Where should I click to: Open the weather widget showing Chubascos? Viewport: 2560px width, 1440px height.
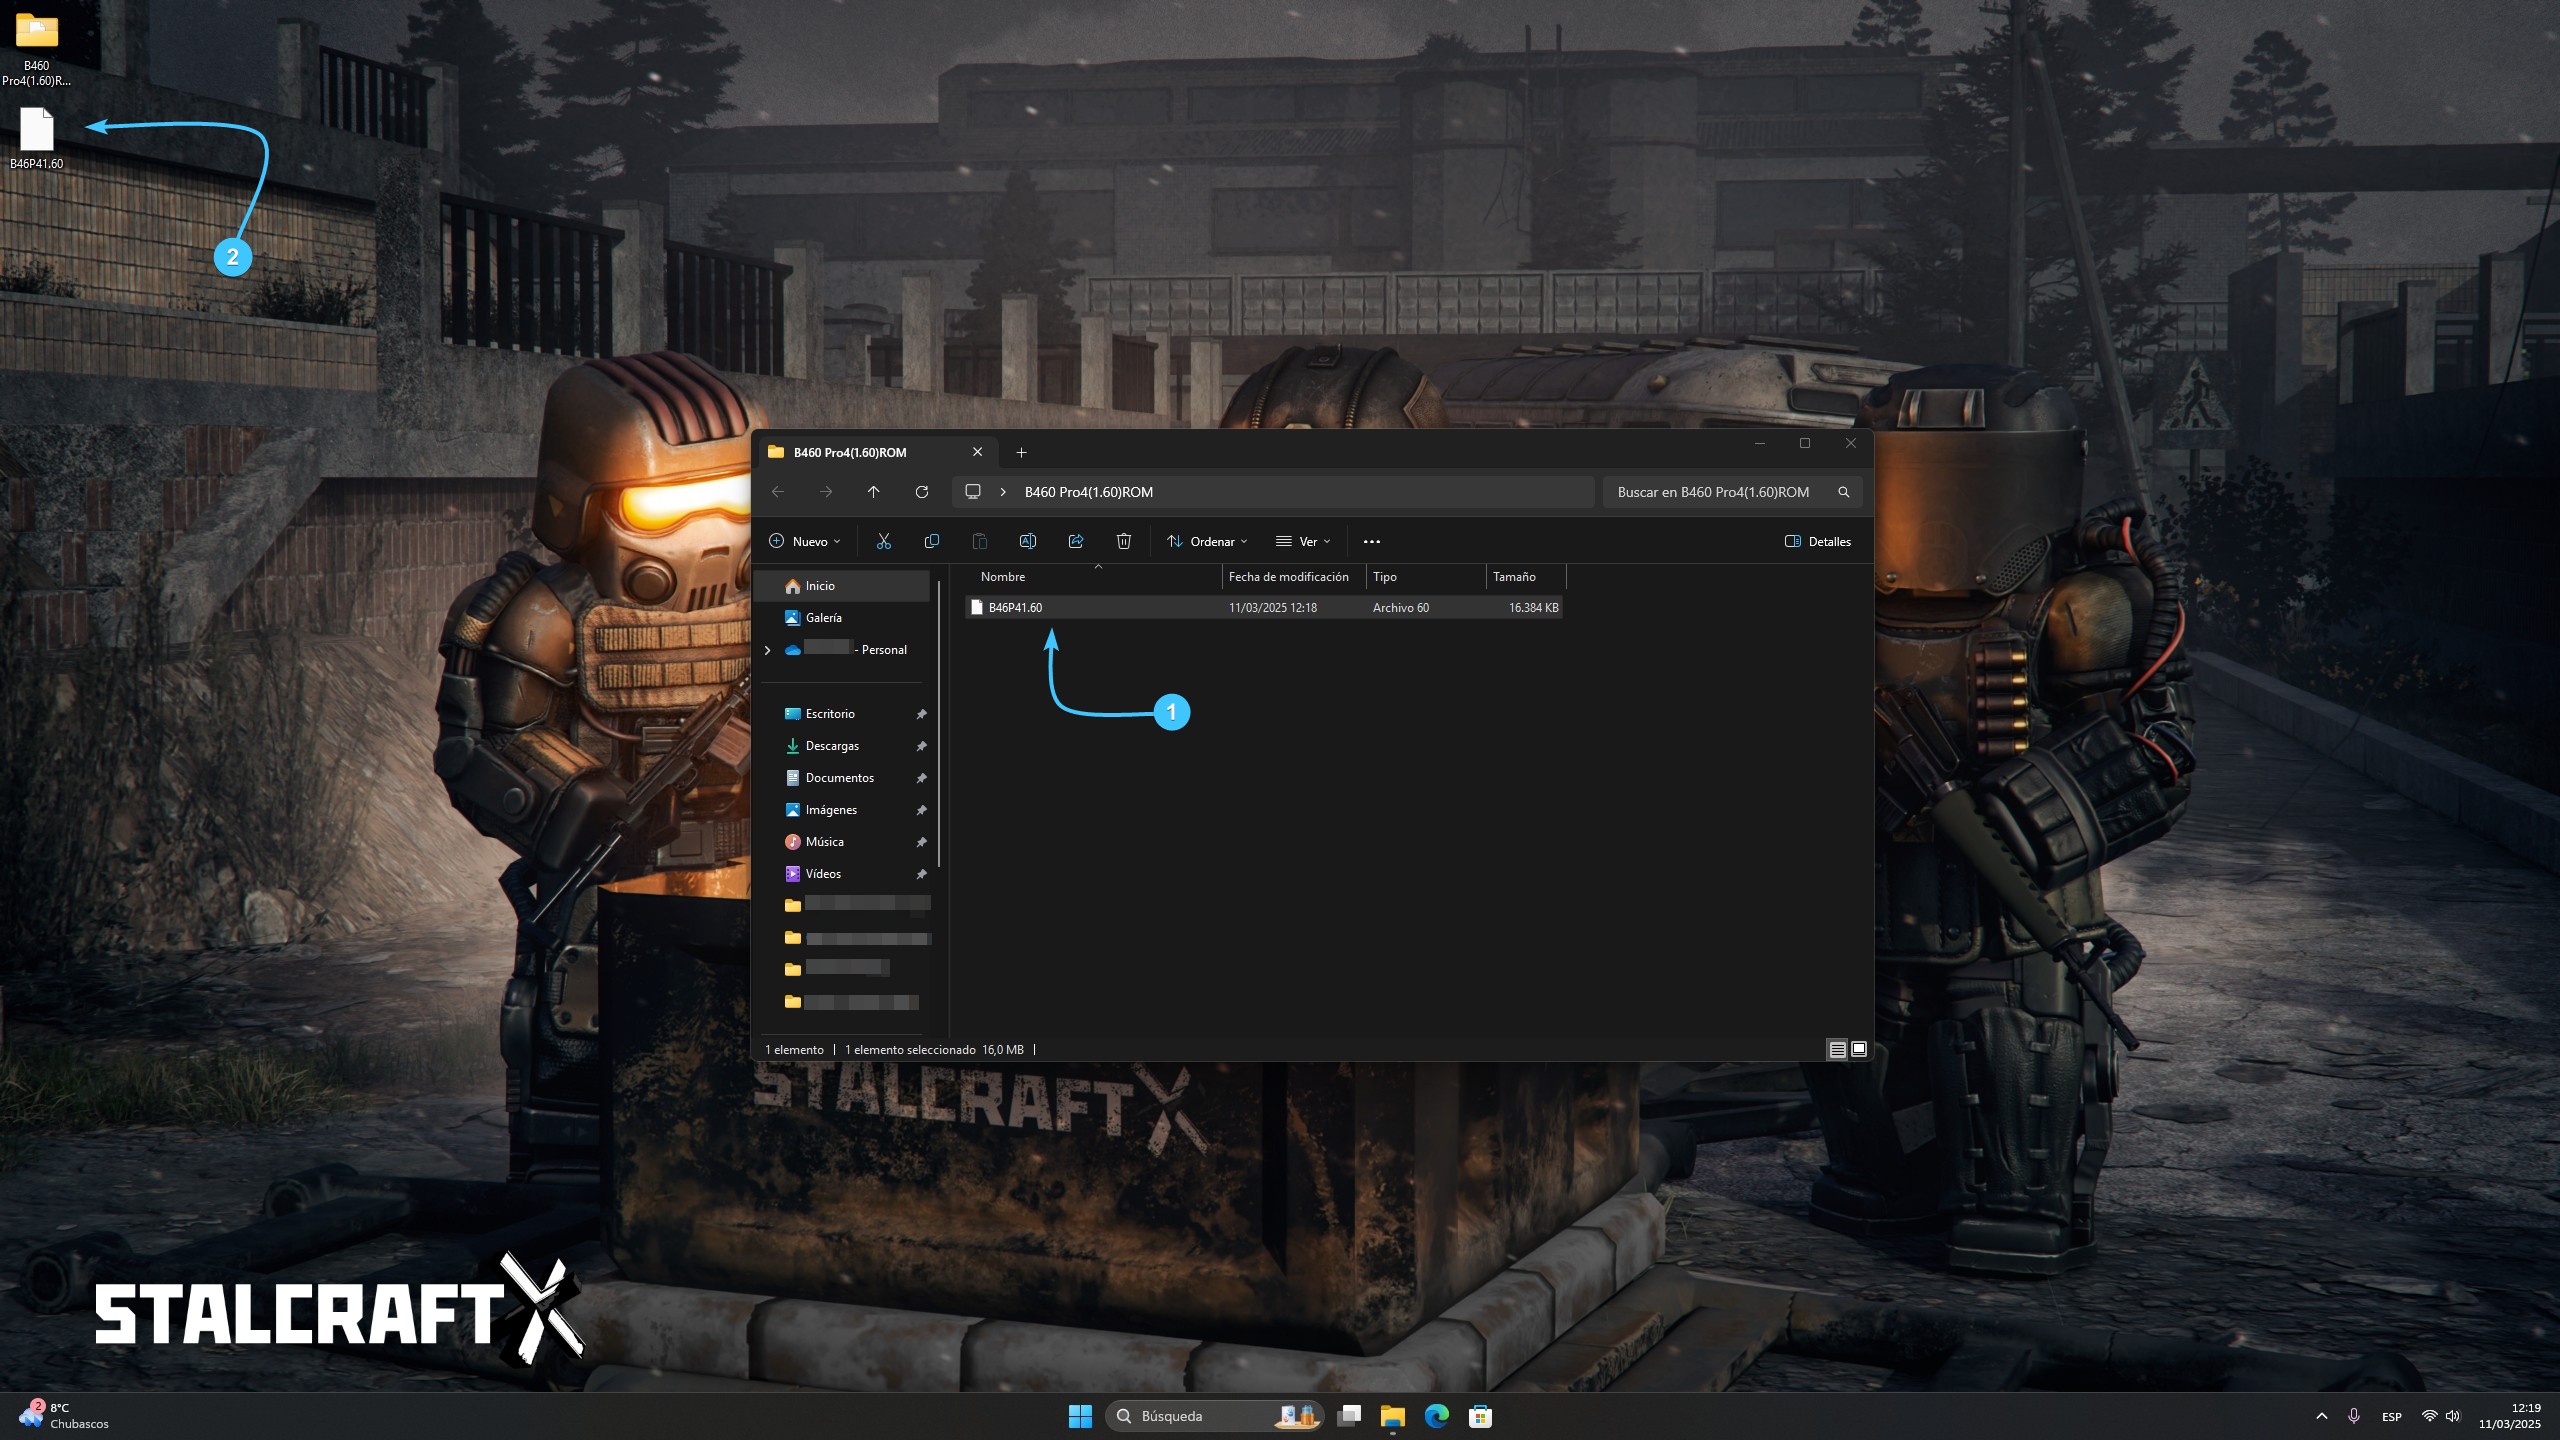point(64,1416)
